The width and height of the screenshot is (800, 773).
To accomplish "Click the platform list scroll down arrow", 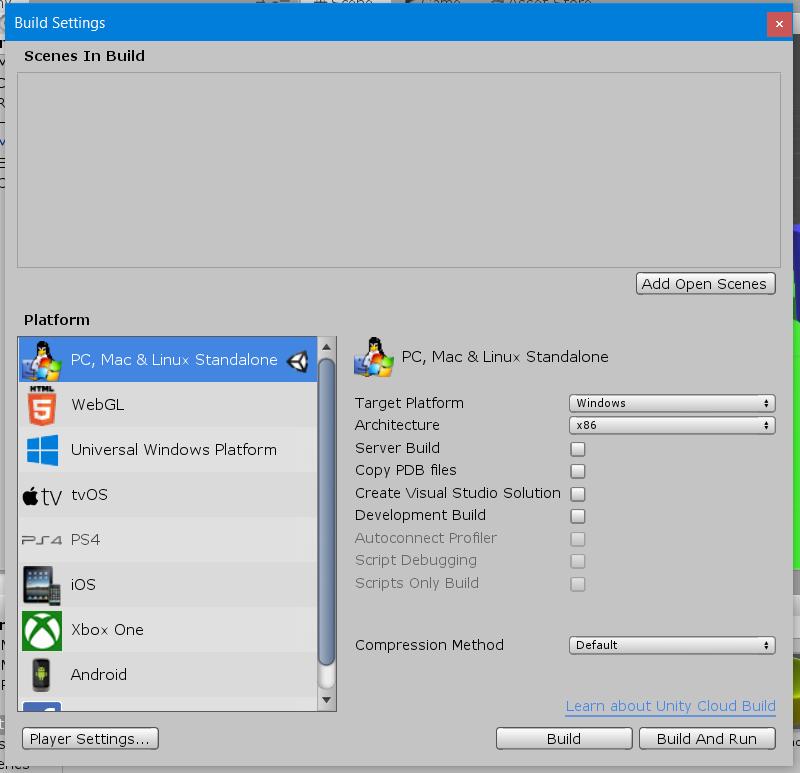I will click(x=327, y=700).
